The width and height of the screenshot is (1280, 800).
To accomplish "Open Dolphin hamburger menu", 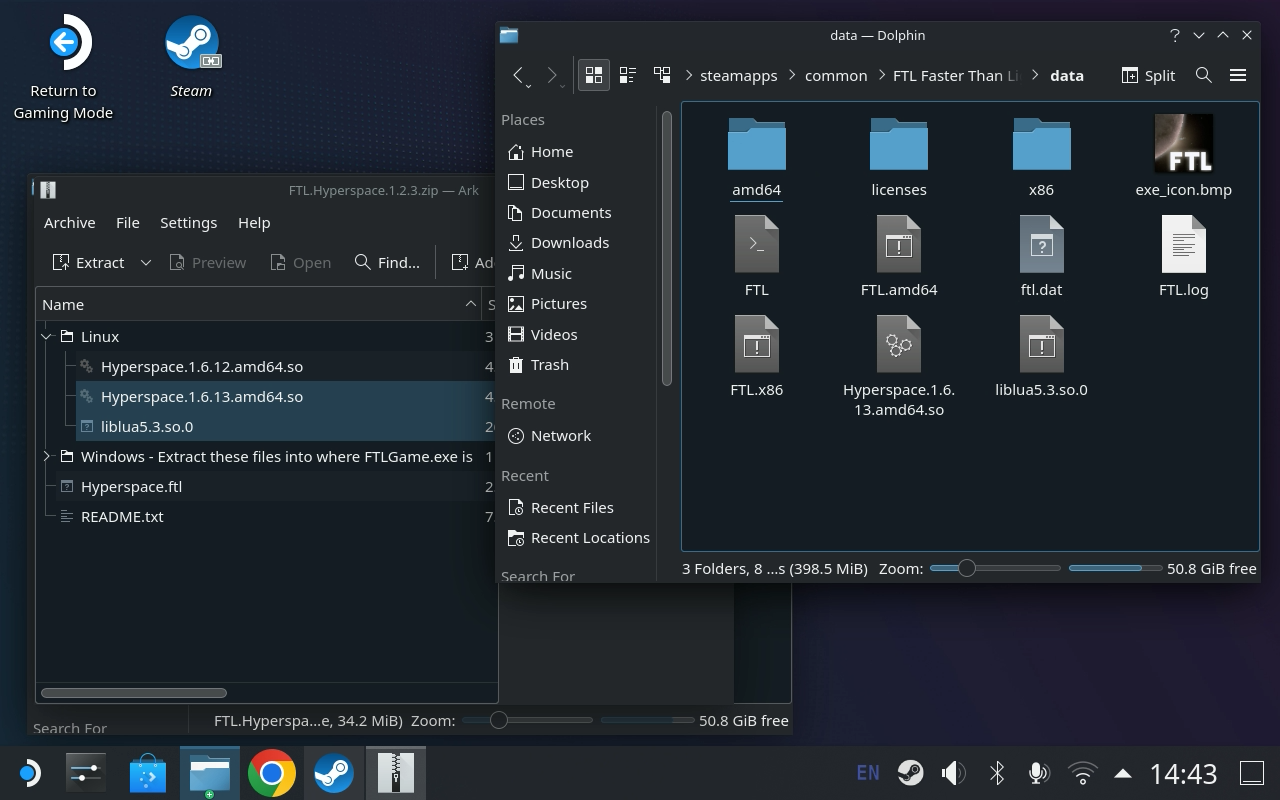I will coord(1238,75).
